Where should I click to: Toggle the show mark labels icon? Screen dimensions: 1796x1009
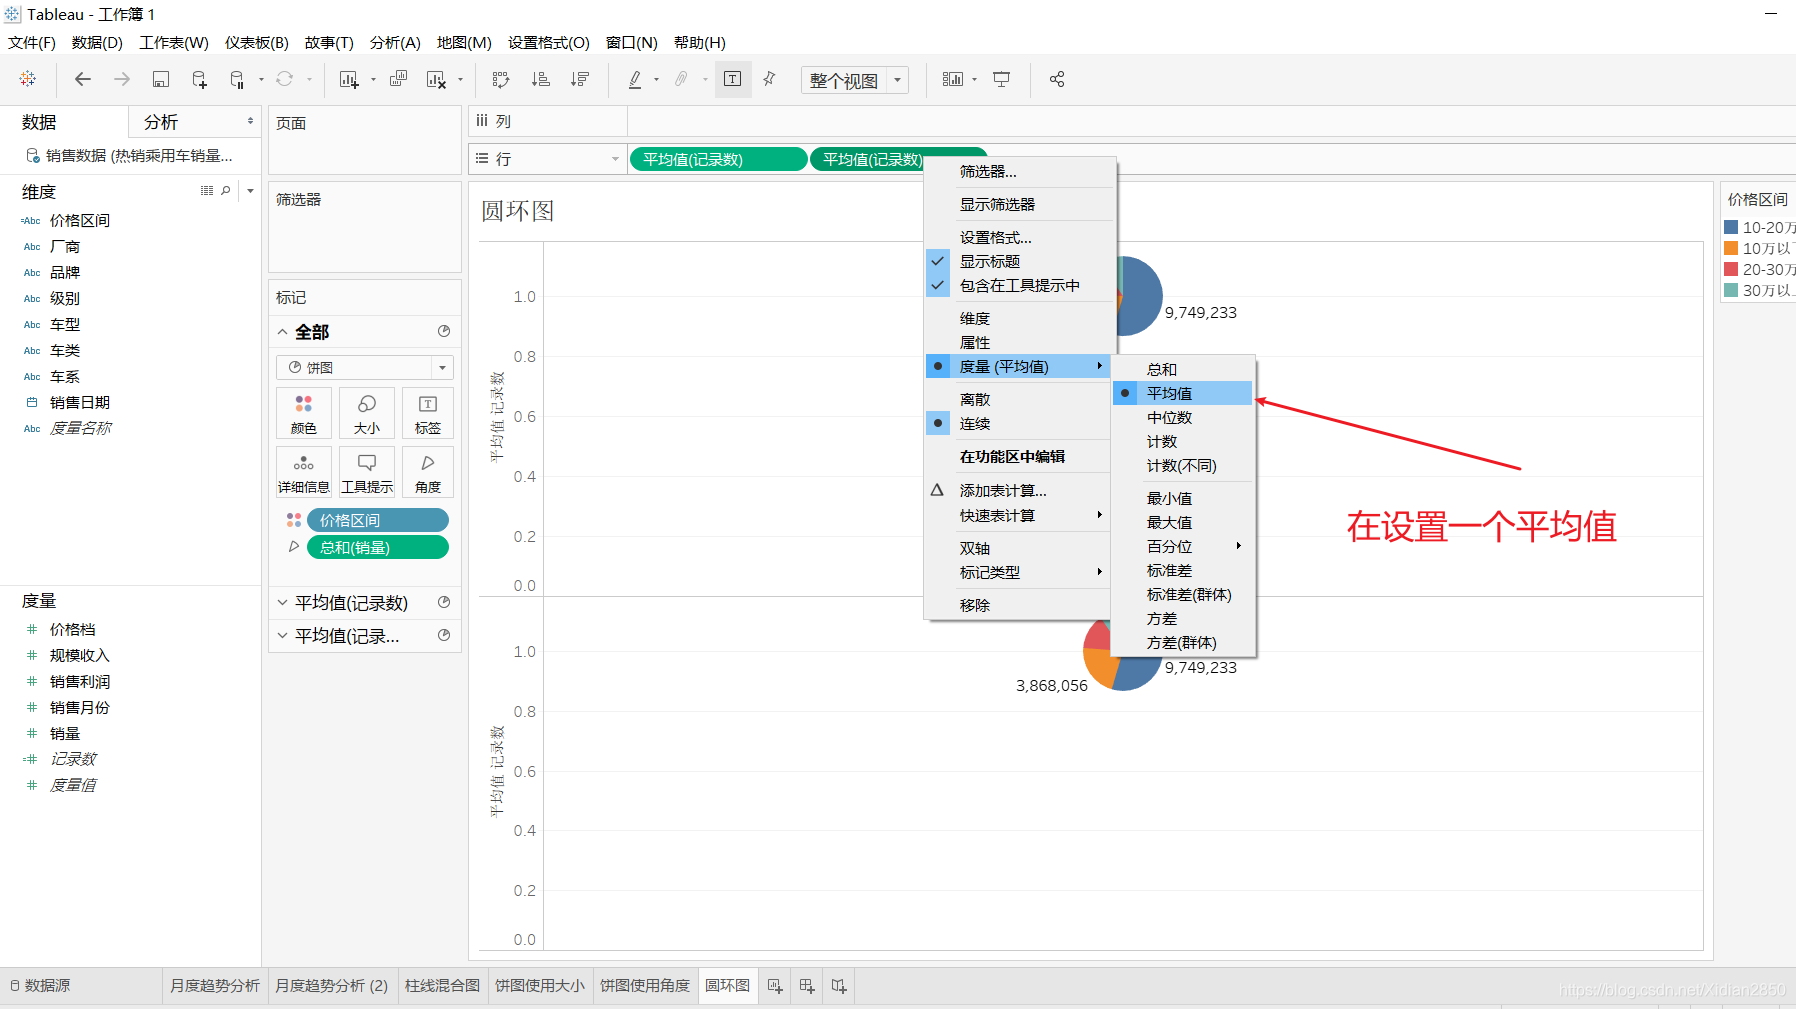[x=732, y=79]
